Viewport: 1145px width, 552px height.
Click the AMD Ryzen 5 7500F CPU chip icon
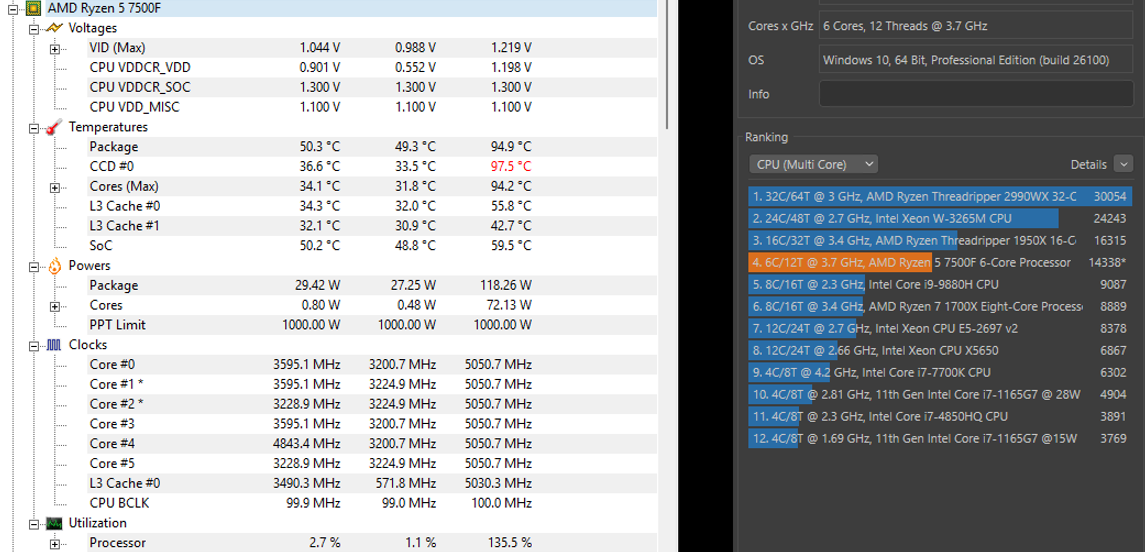click(x=32, y=9)
